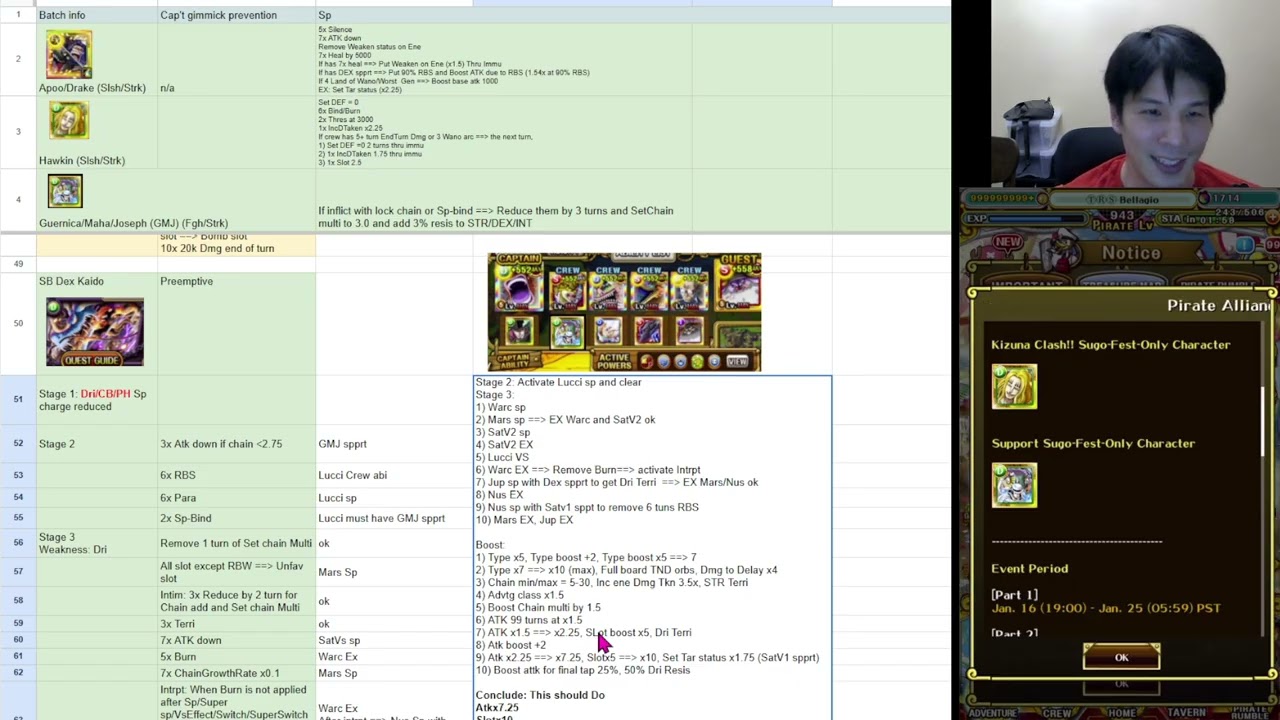Select the Hawkin character icon in spreadsheet
Image resolution: width=1280 pixels, height=720 pixels.
point(68,121)
